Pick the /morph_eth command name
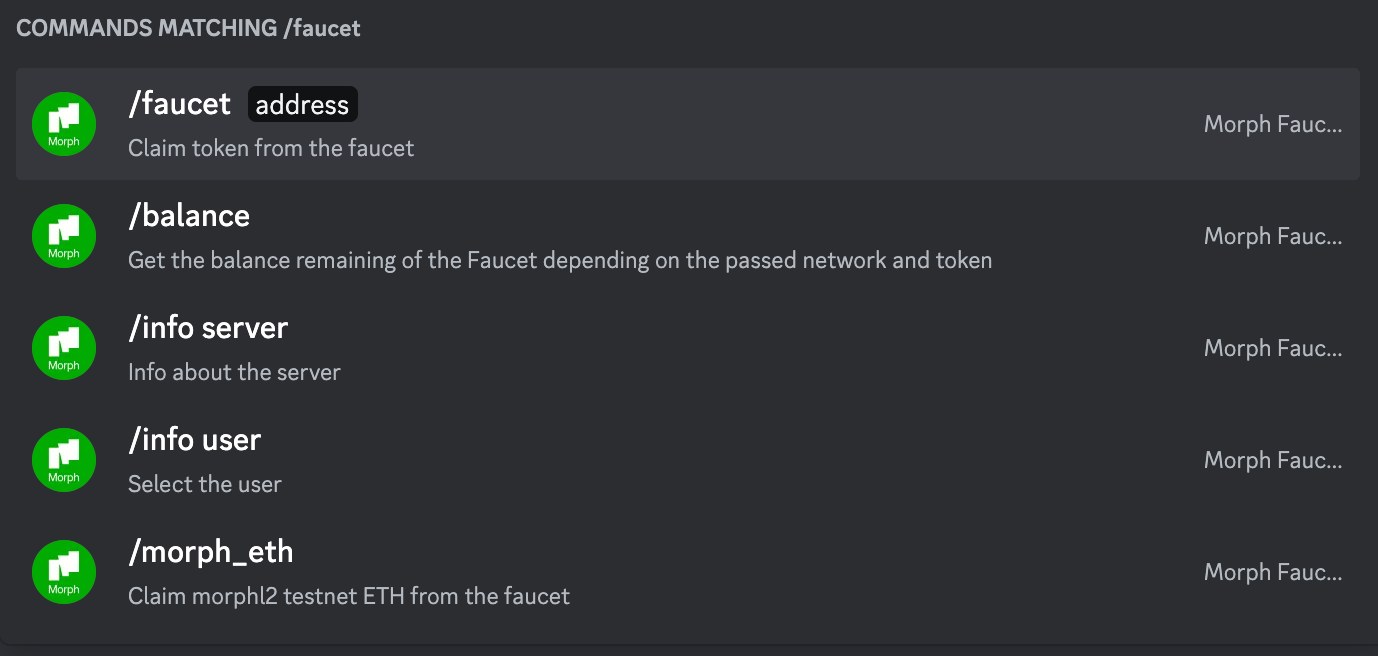1378x656 pixels. click(x=210, y=552)
